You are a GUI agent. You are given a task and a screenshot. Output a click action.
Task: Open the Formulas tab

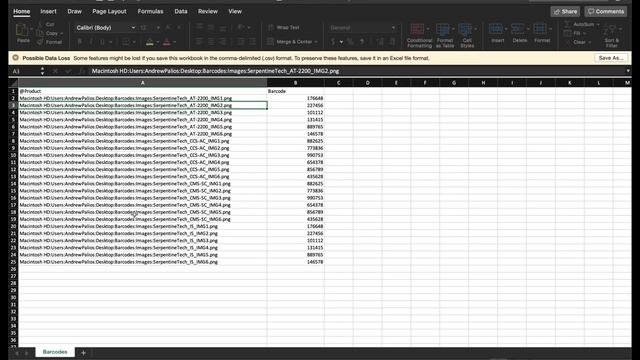point(150,11)
